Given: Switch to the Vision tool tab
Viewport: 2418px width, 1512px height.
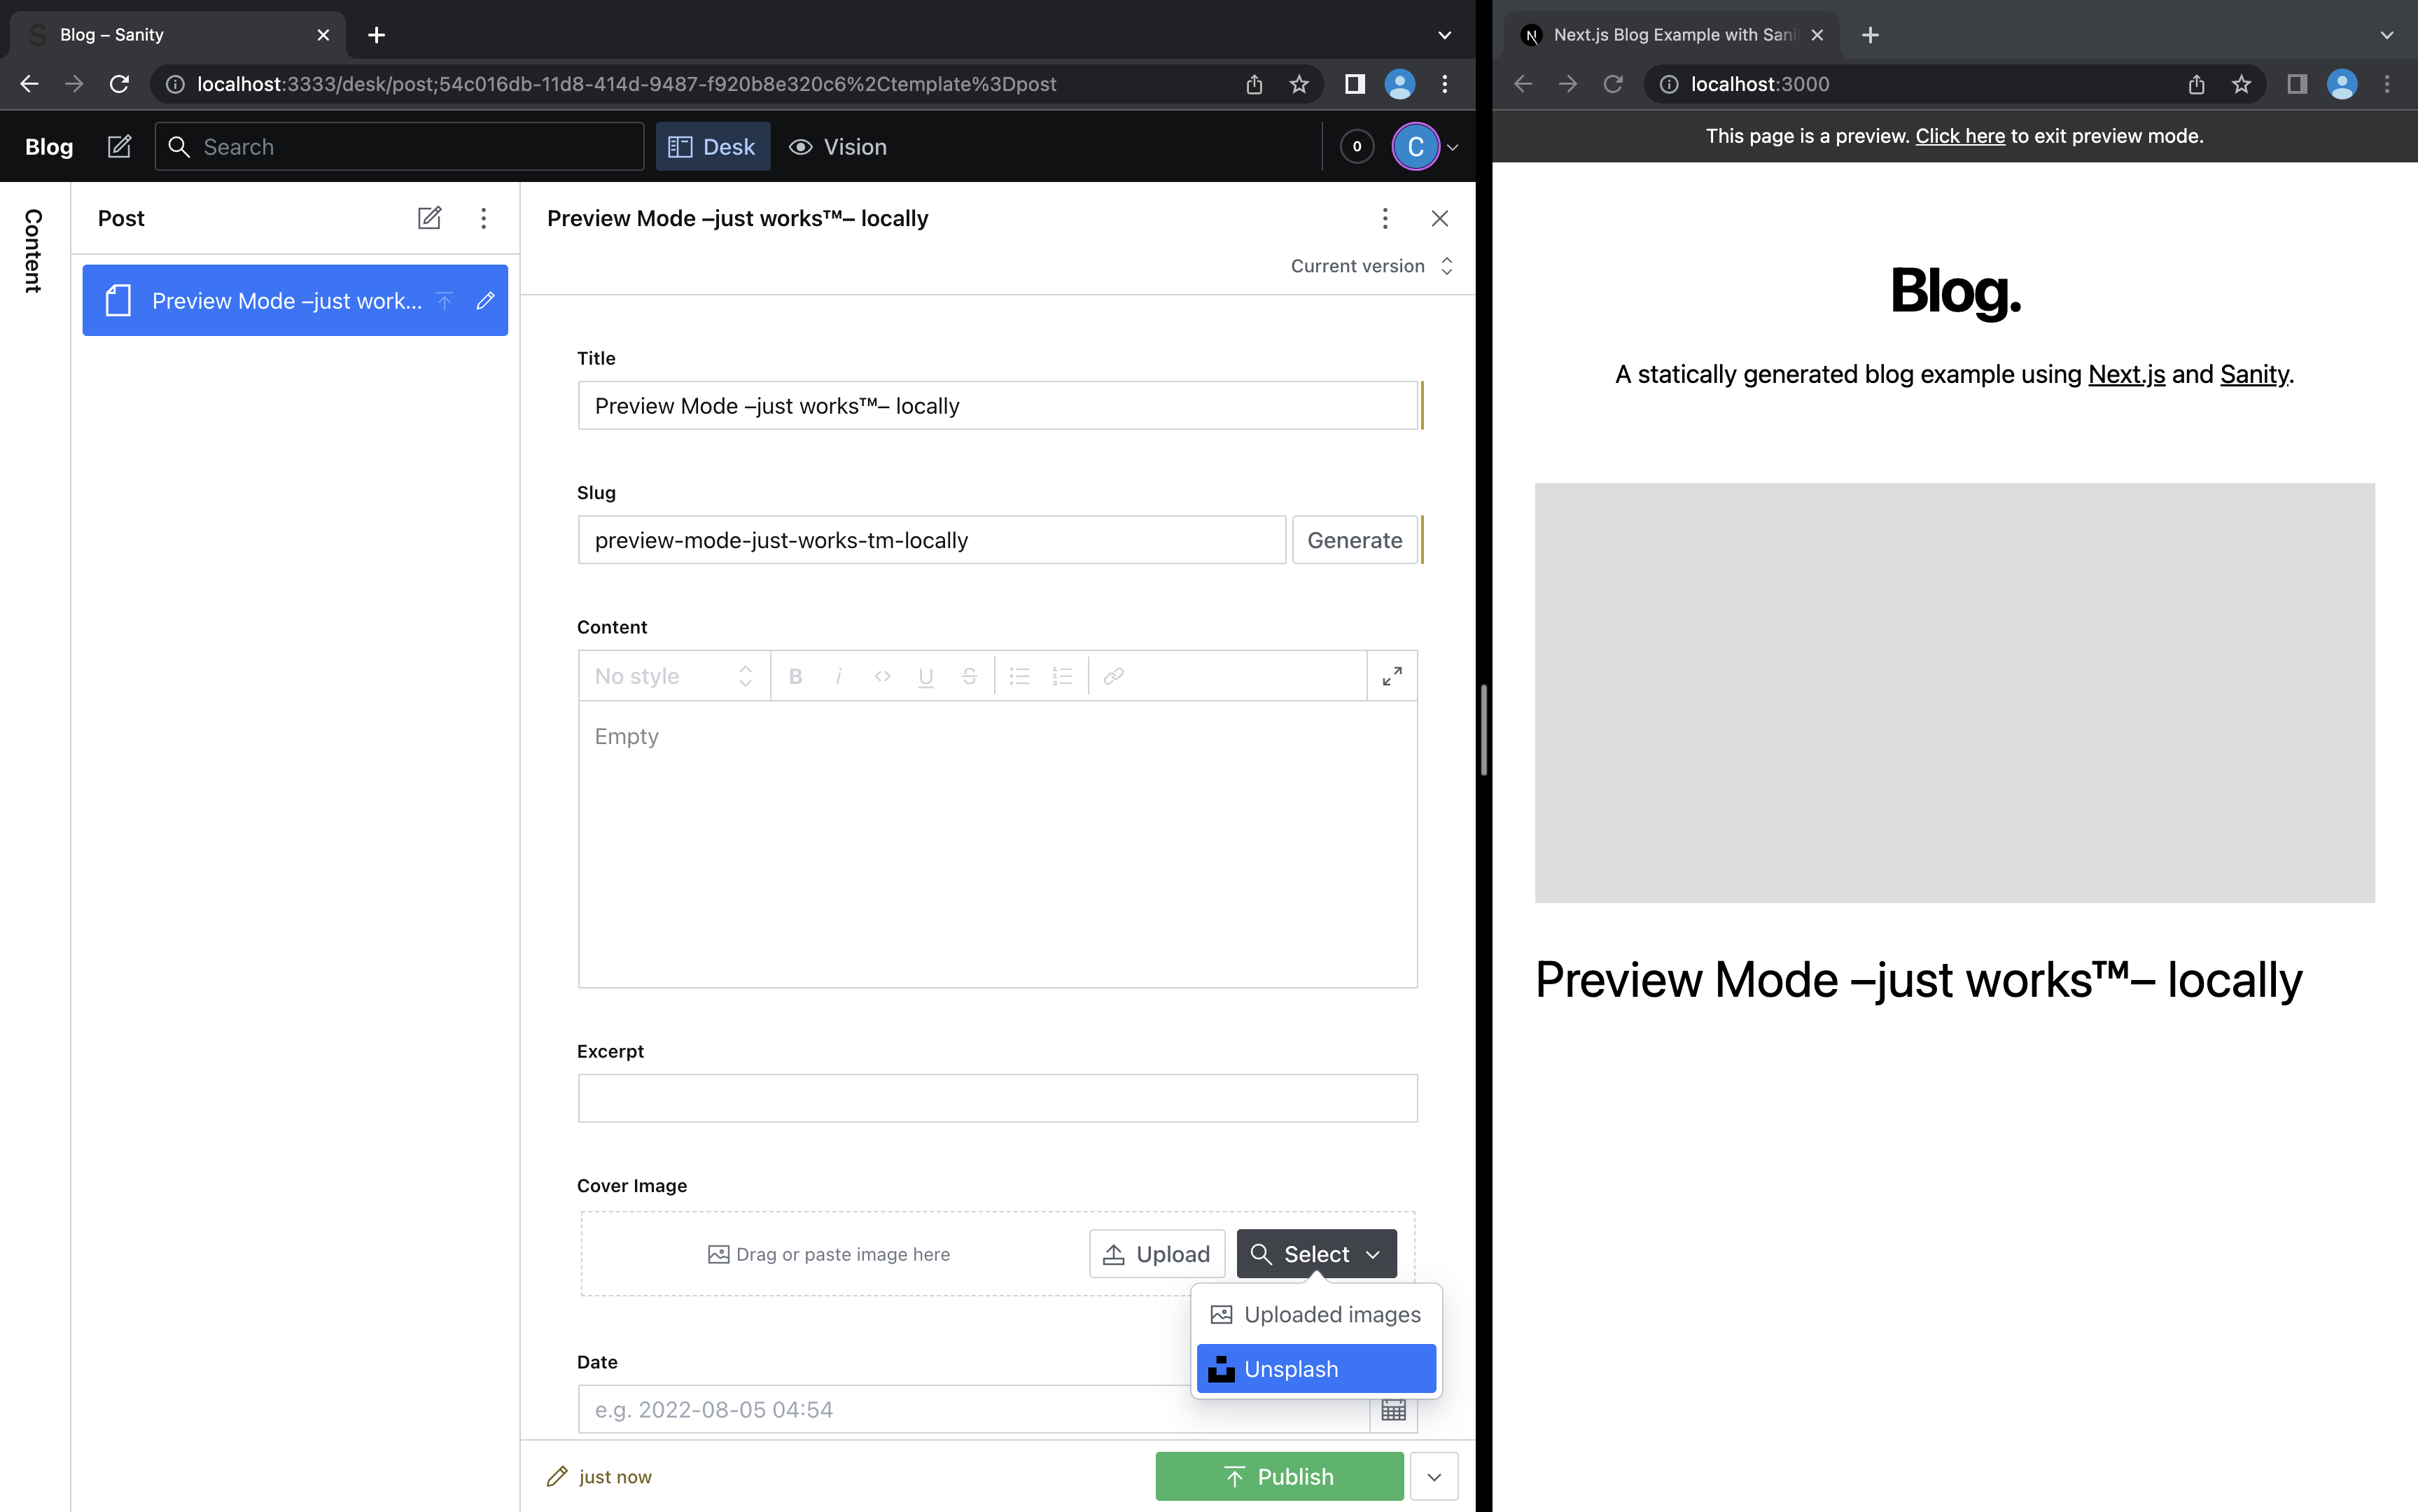Looking at the screenshot, I should [x=838, y=147].
